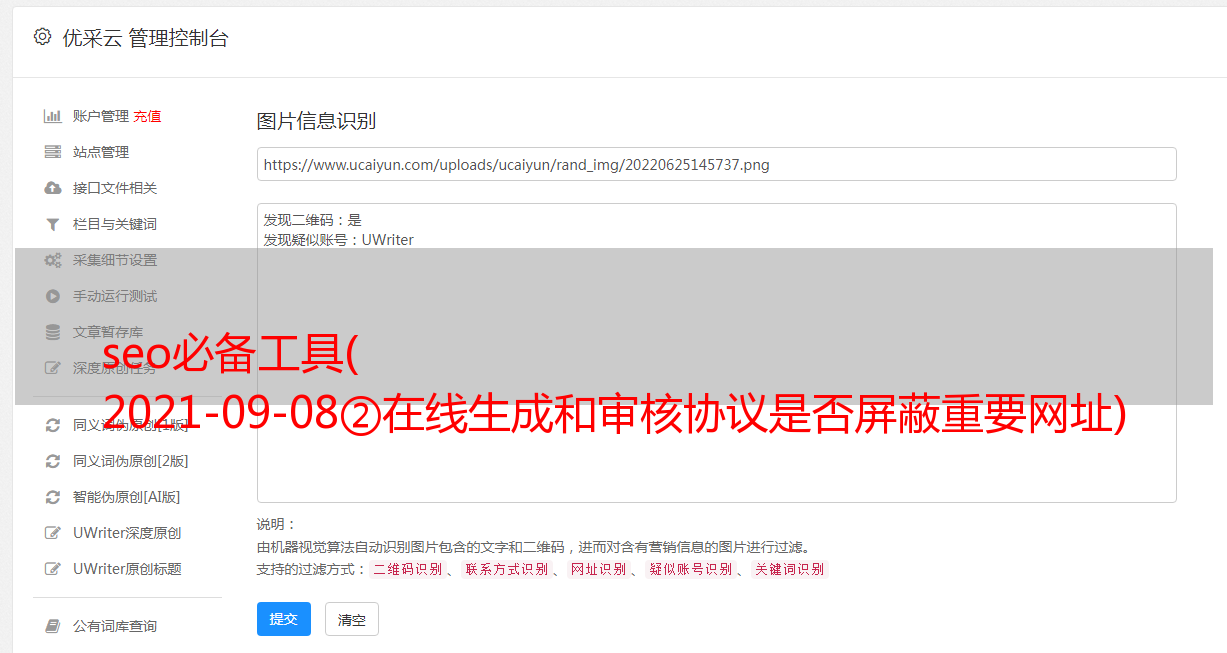
Task: Click the edit icon for UWriter原创标题
Action: [x=53, y=569]
